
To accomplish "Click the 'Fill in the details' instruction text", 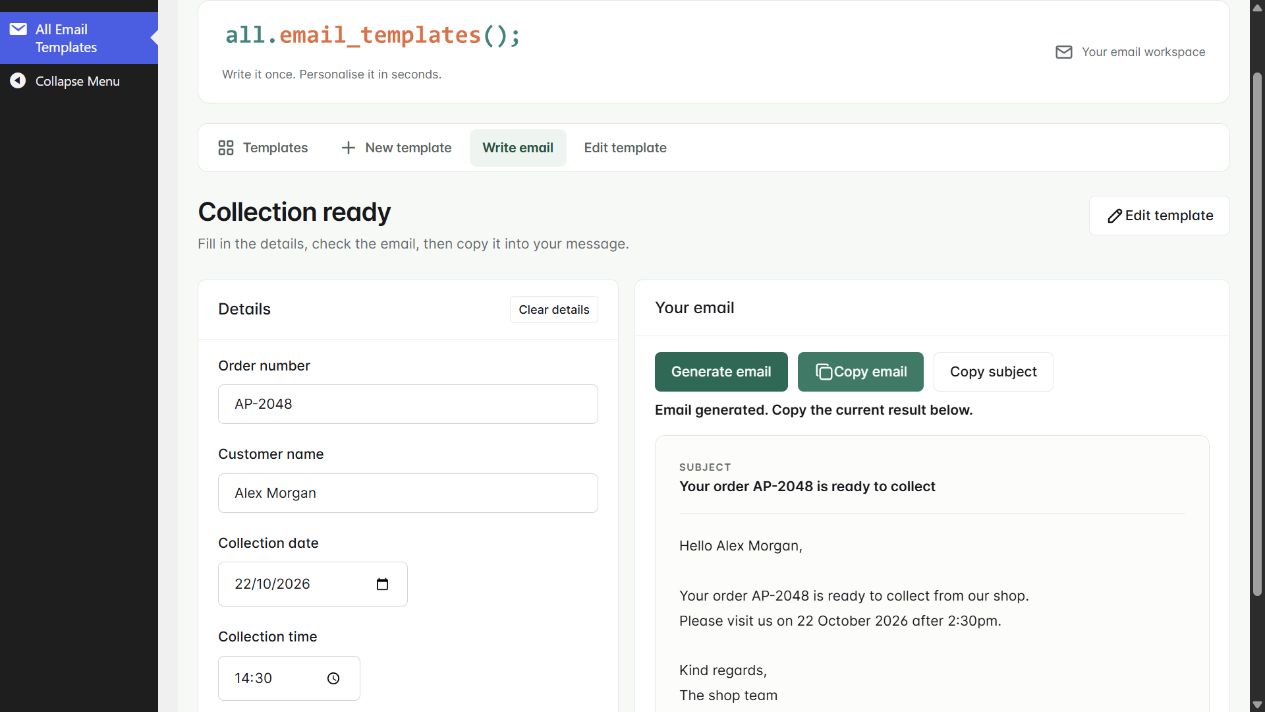I will (413, 244).
